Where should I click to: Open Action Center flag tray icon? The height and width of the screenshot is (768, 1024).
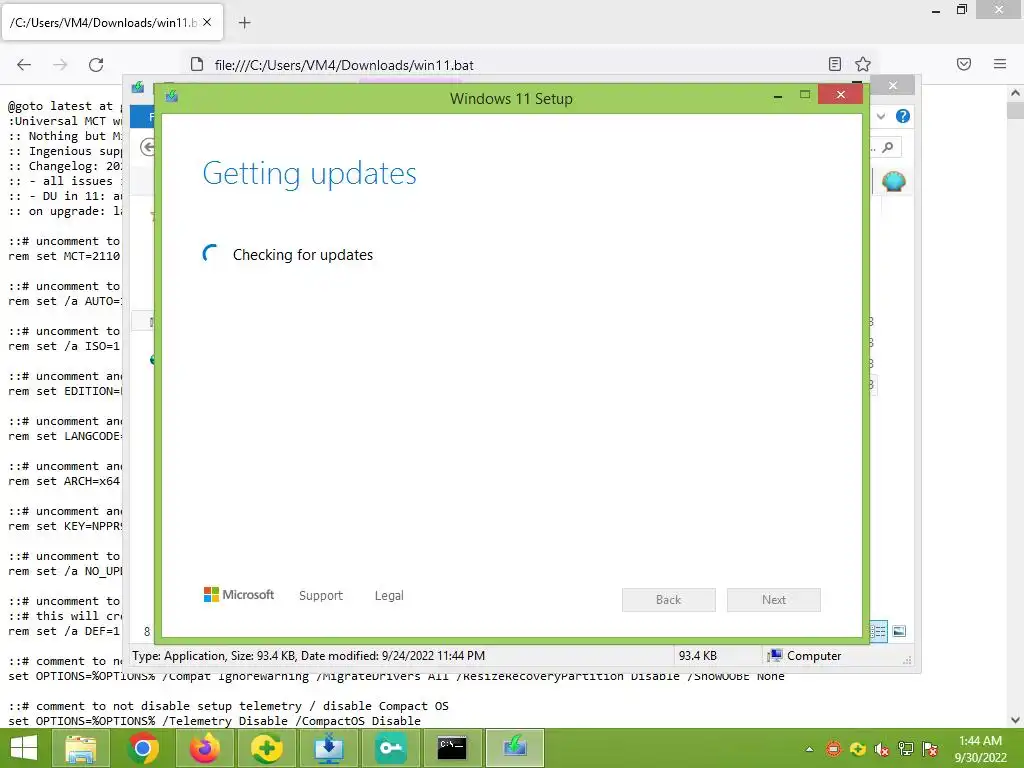pyautogui.click(x=930, y=749)
